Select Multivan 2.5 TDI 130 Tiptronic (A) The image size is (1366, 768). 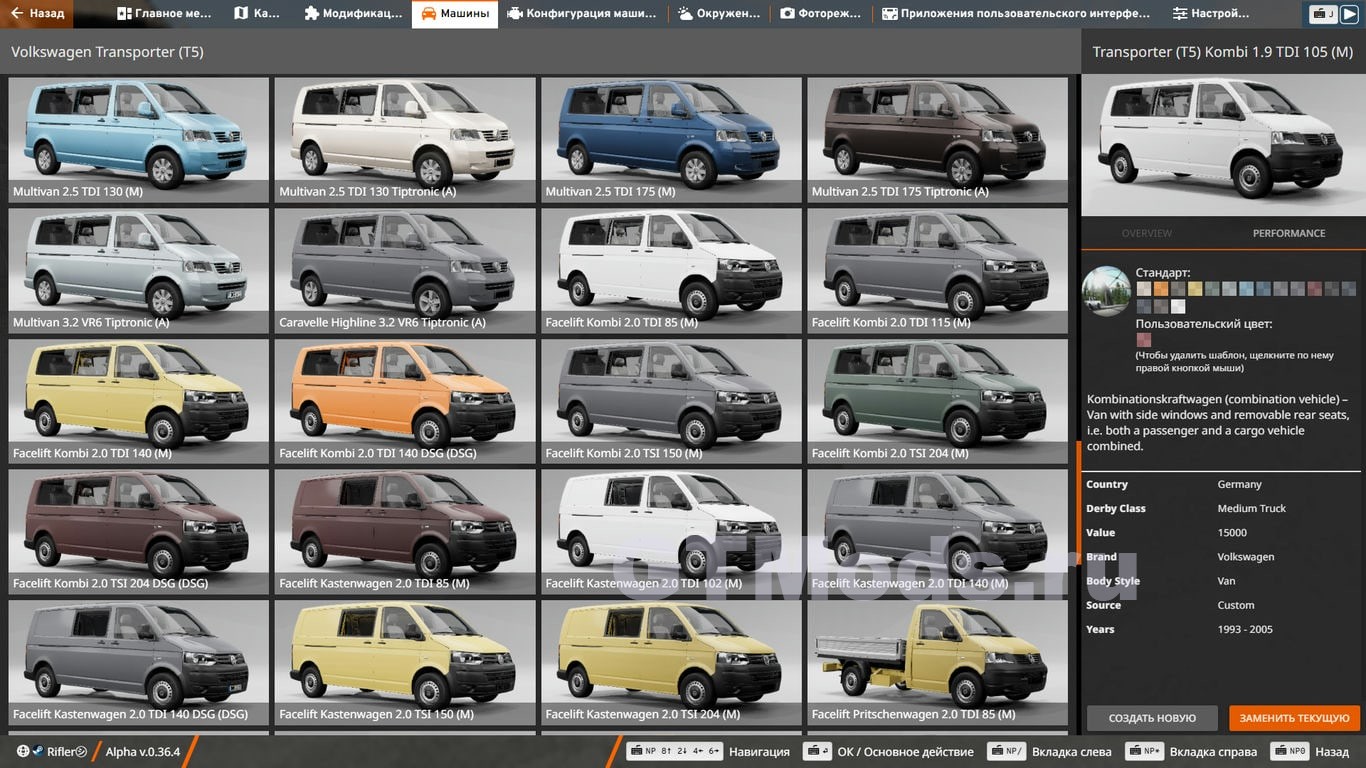(x=405, y=140)
